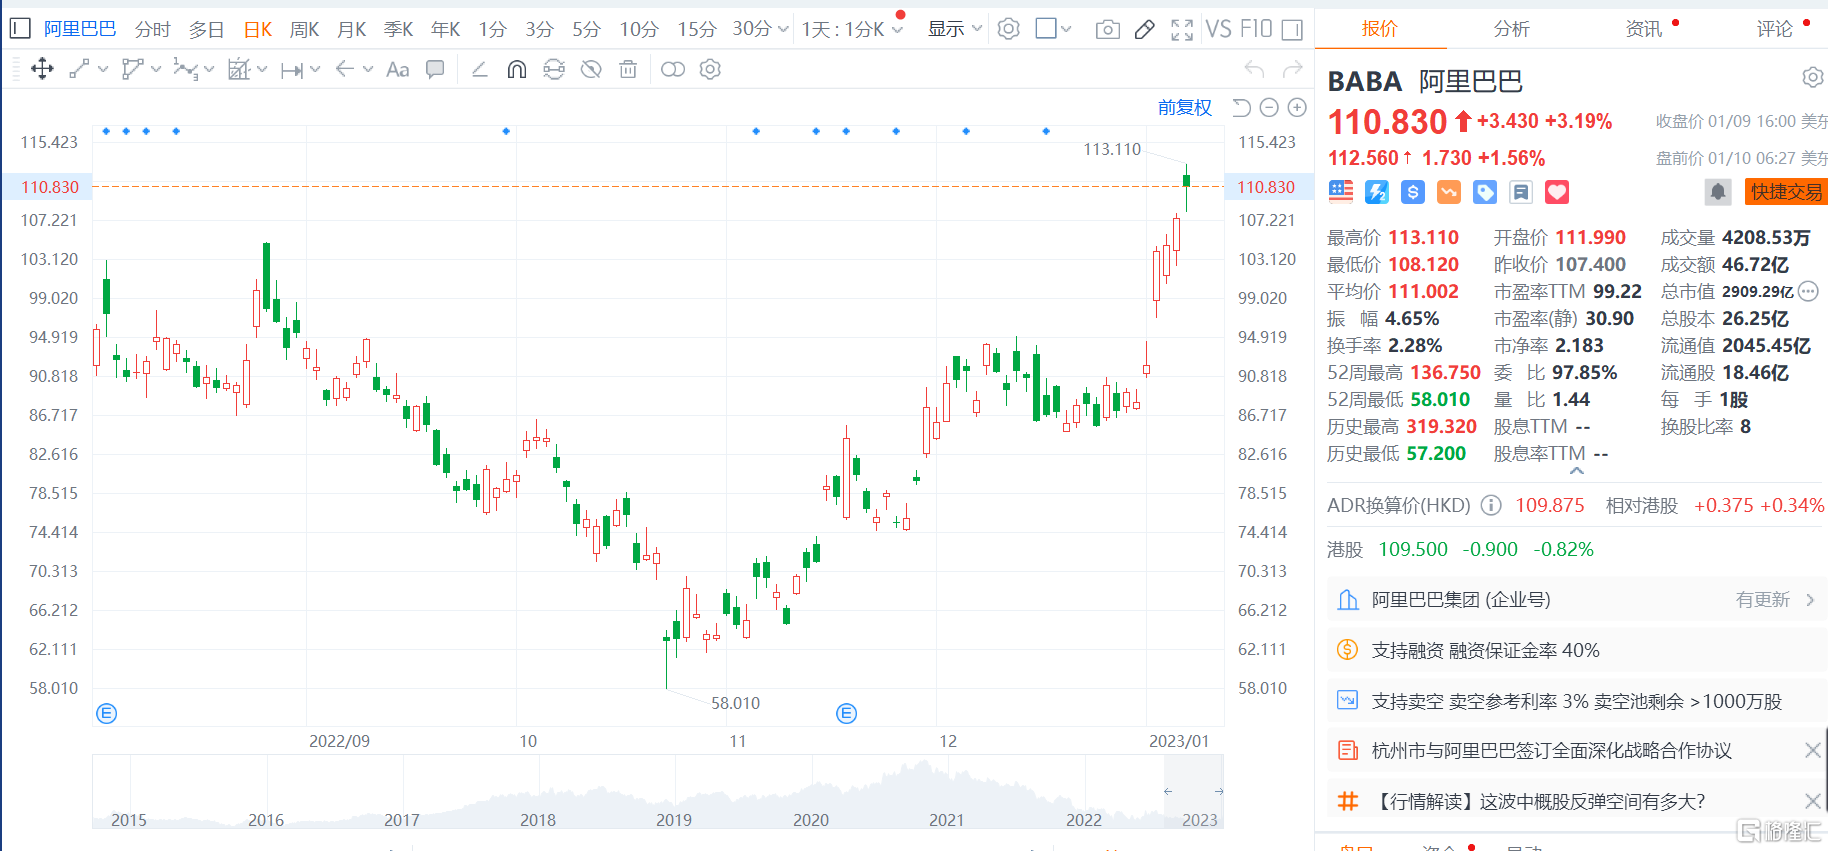The height and width of the screenshot is (851, 1828).
Task: Switch to the 资讯 news tab
Action: [1644, 29]
